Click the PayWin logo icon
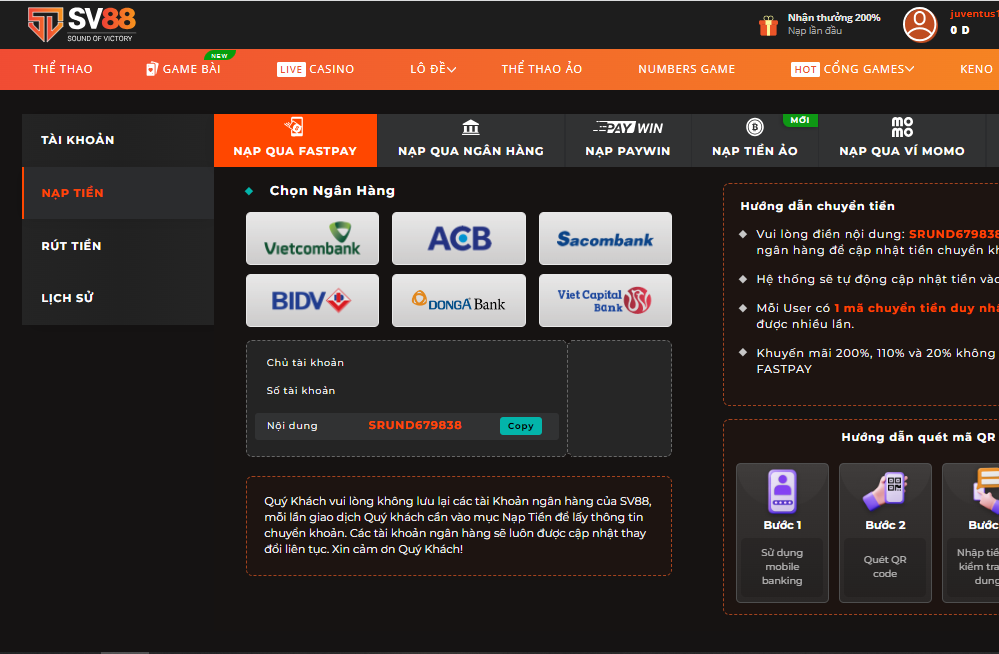The width and height of the screenshot is (999, 654). click(x=628, y=127)
